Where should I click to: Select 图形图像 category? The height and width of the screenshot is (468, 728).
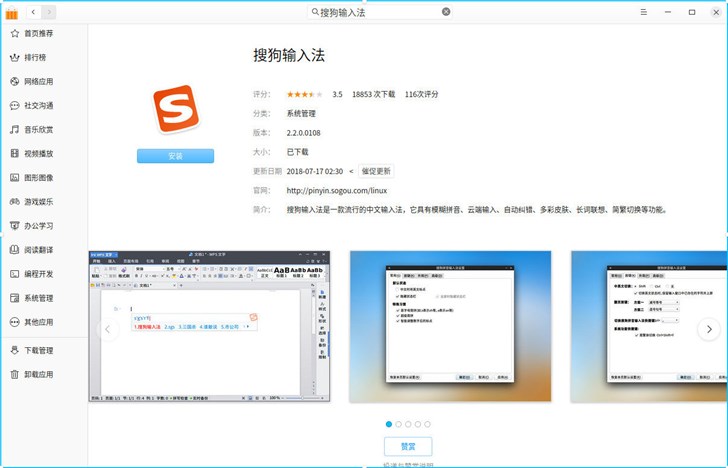tap(39, 178)
